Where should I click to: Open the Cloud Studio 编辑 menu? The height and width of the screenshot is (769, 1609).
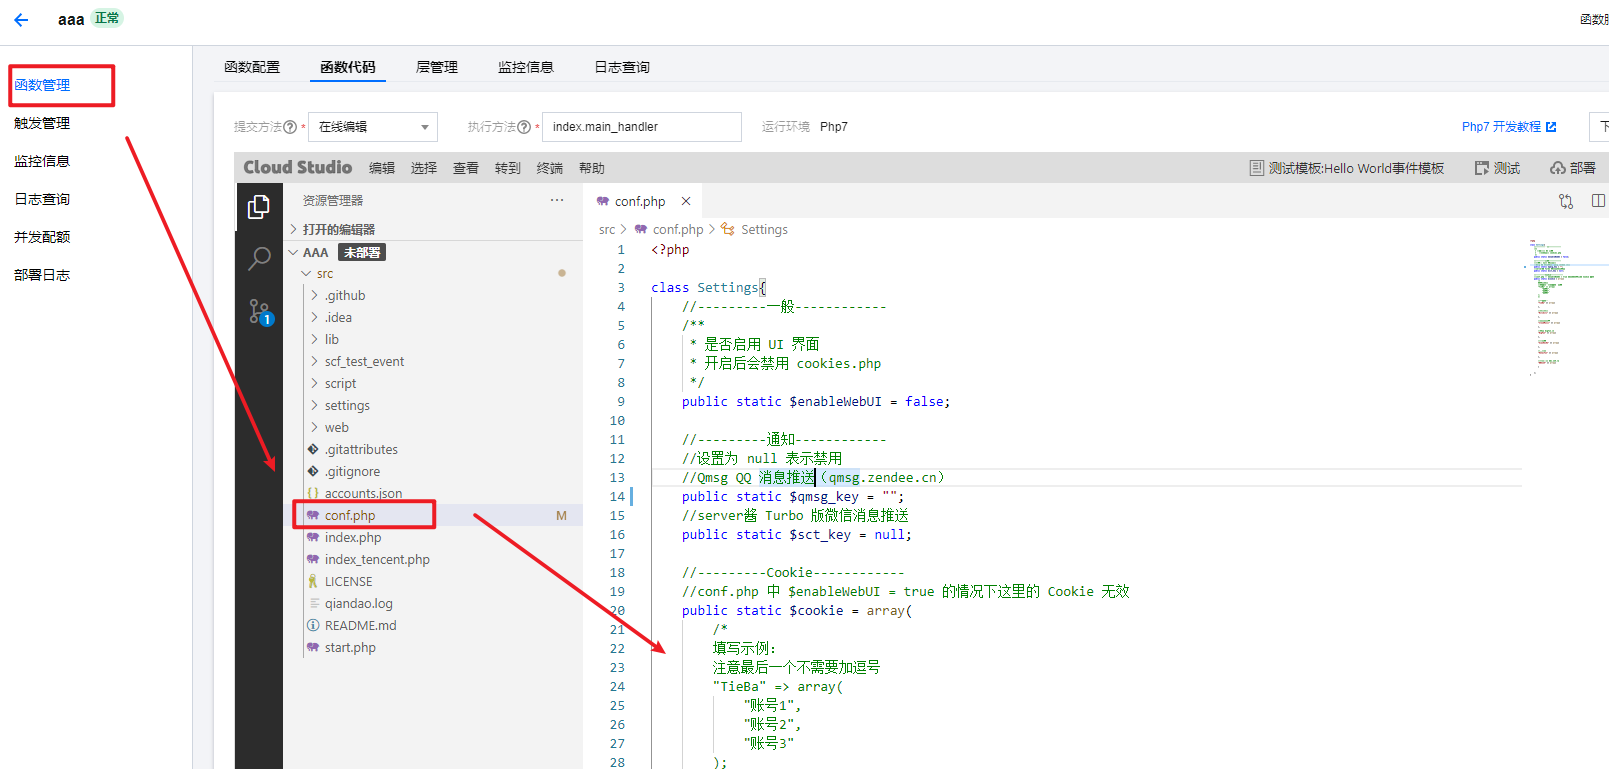point(382,168)
